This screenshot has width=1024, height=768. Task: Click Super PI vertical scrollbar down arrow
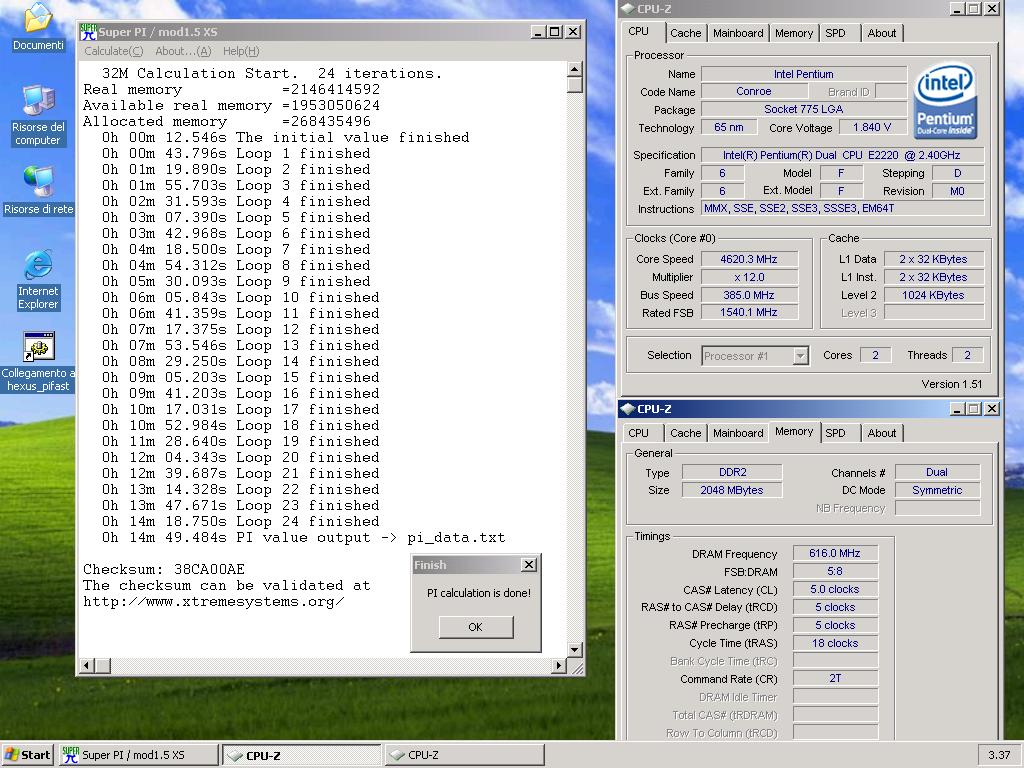[575, 649]
